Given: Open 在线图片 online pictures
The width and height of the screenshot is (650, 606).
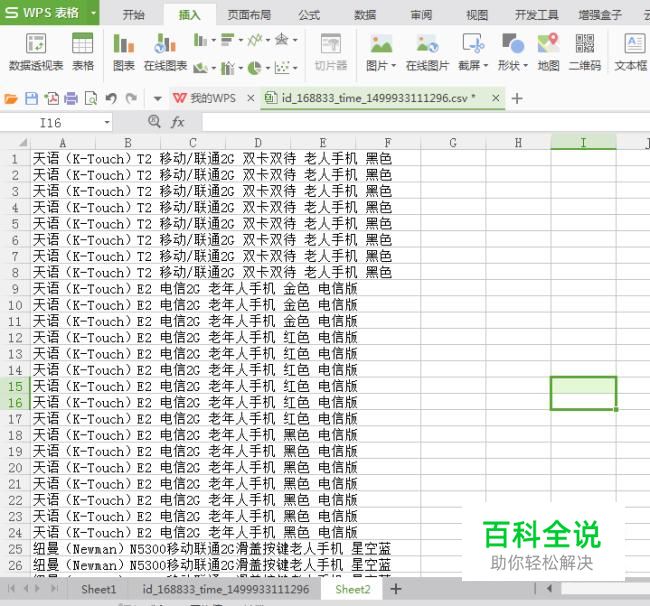Looking at the screenshot, I should (427, 52).
